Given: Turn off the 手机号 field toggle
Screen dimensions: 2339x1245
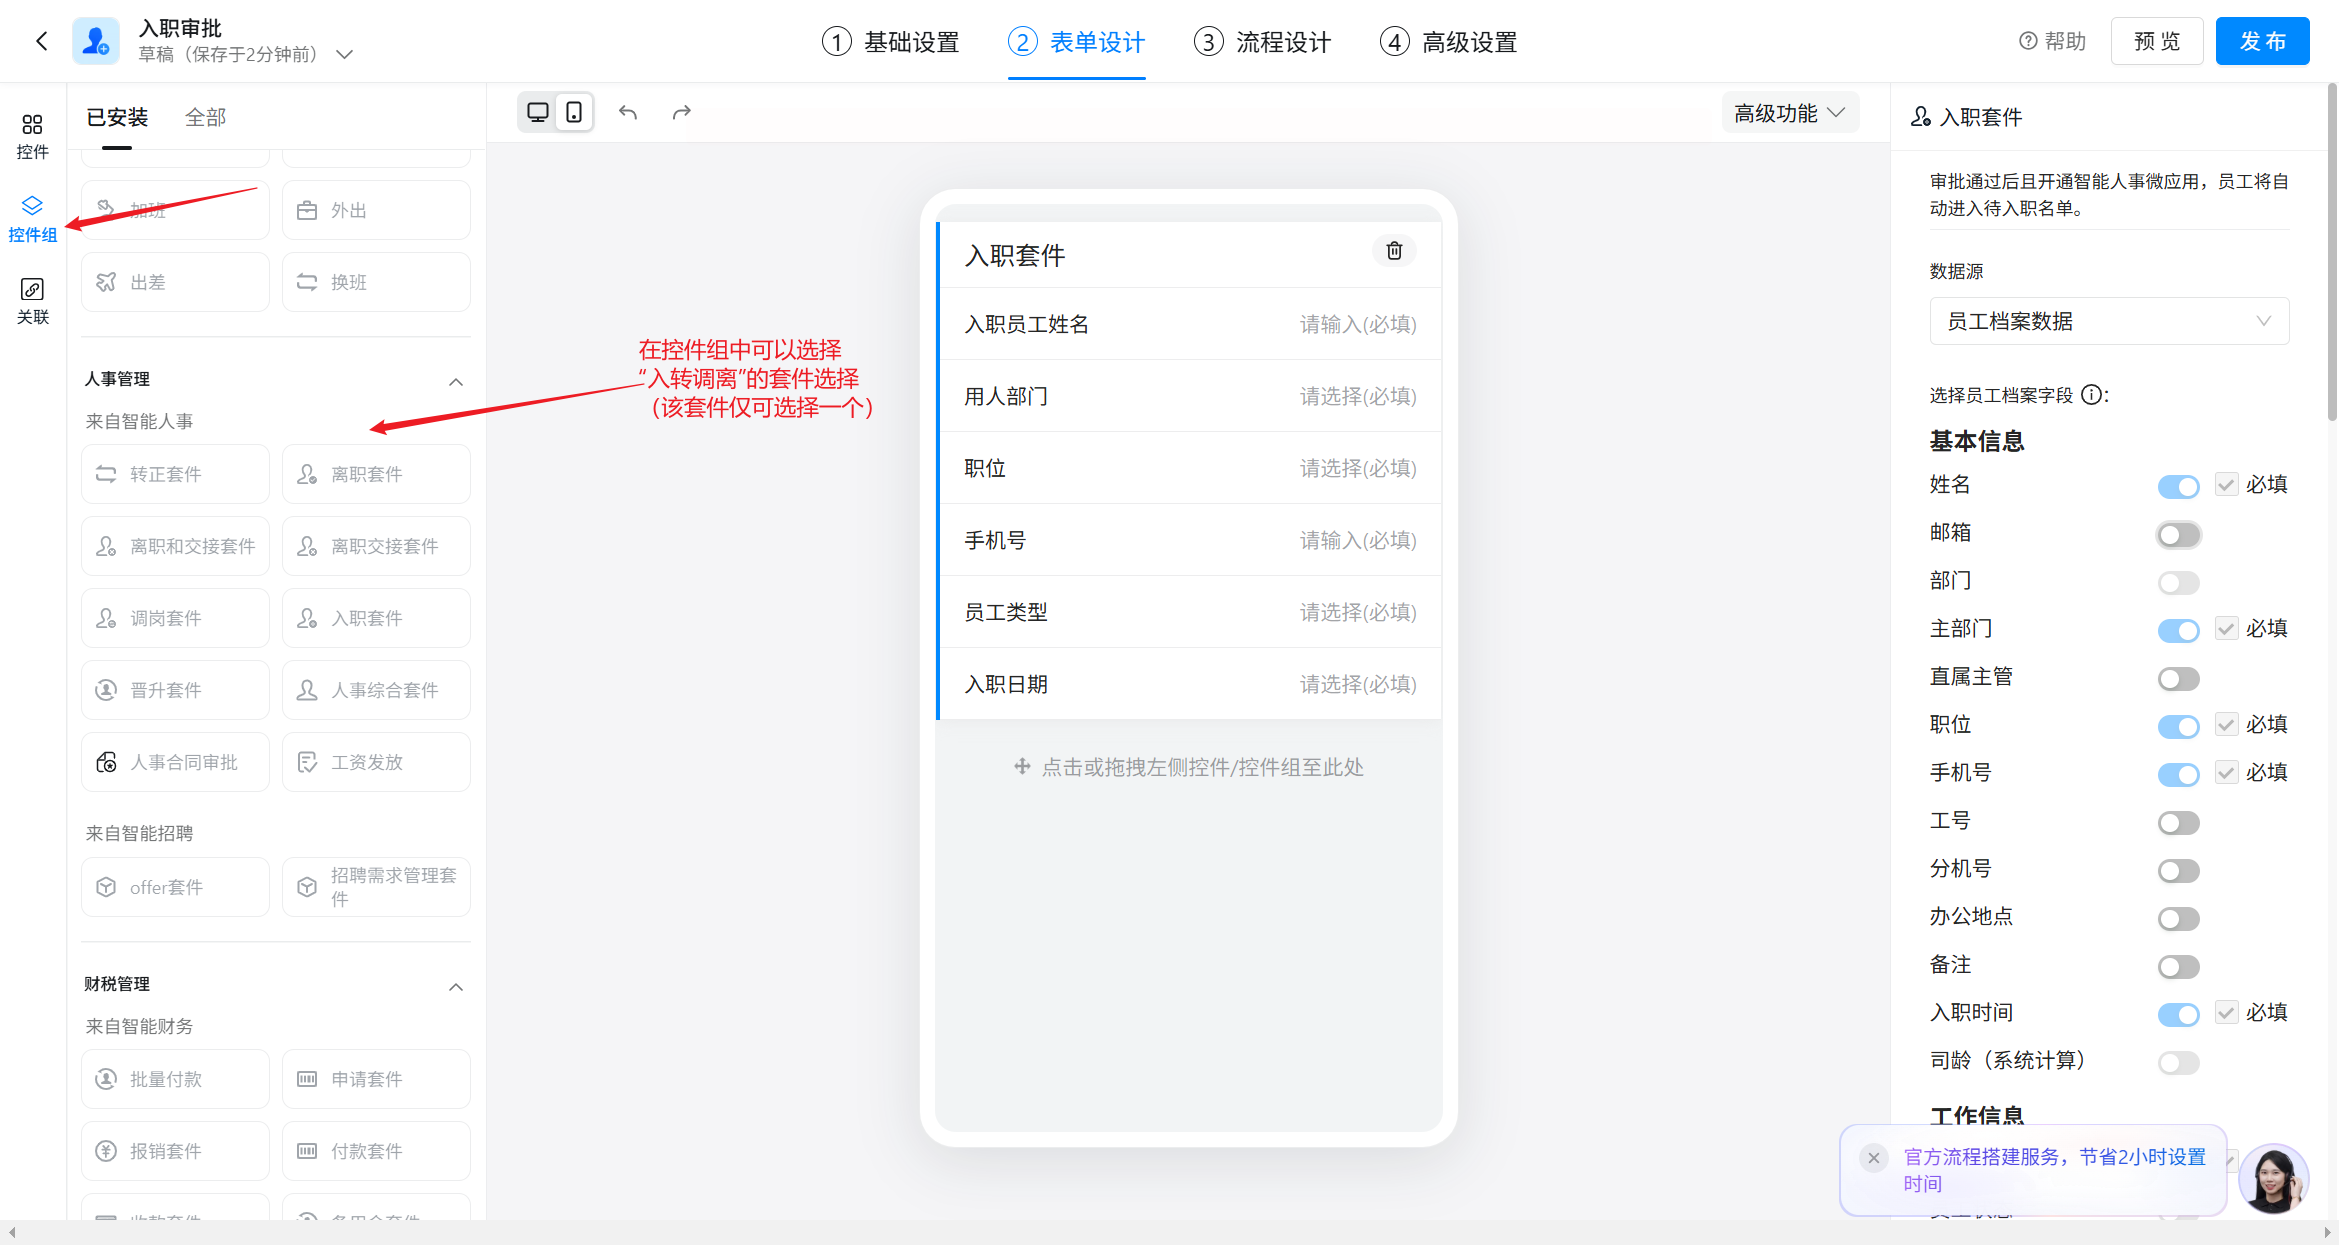Looking at the screenshot, I should pyautogui.click(x=2178, y=774).
